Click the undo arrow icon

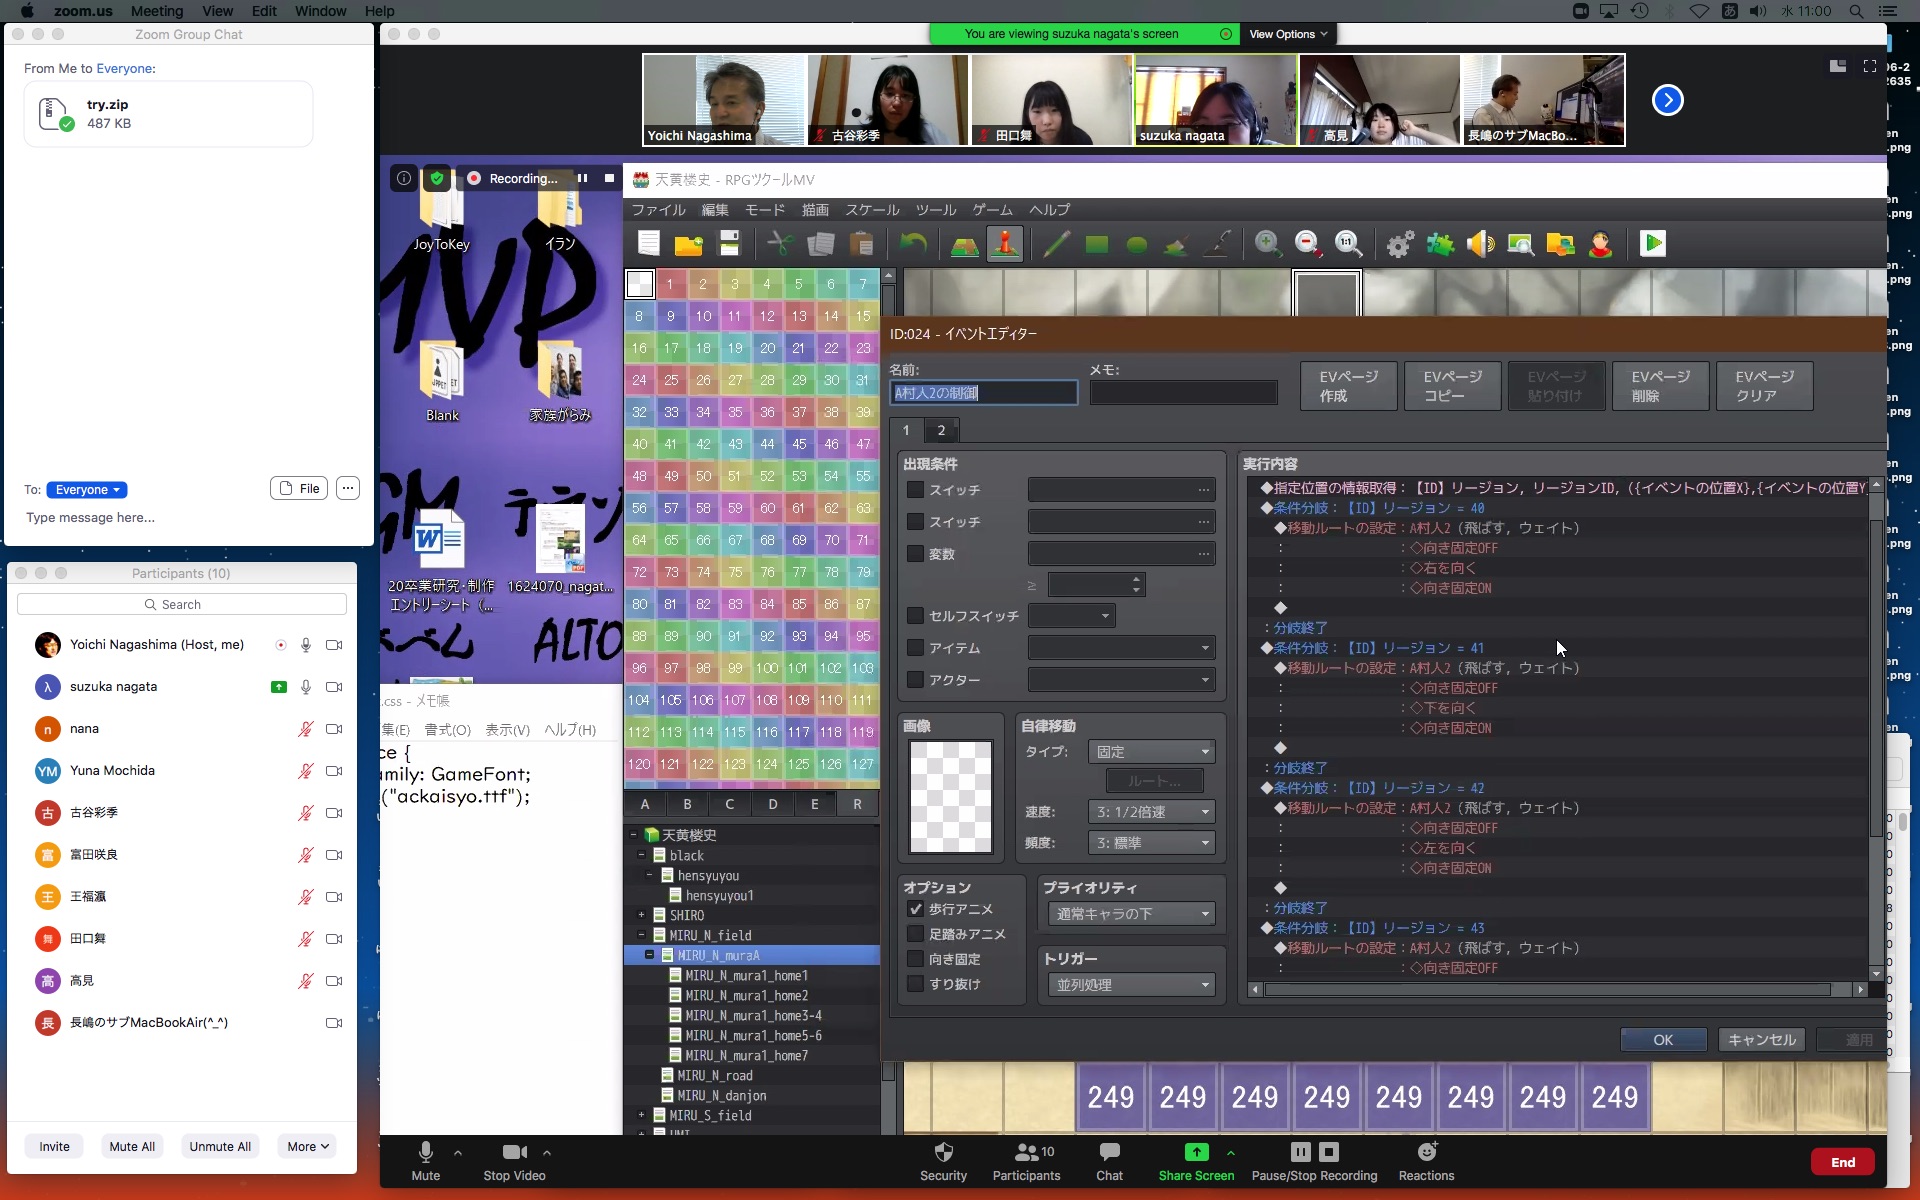(912, 244)
